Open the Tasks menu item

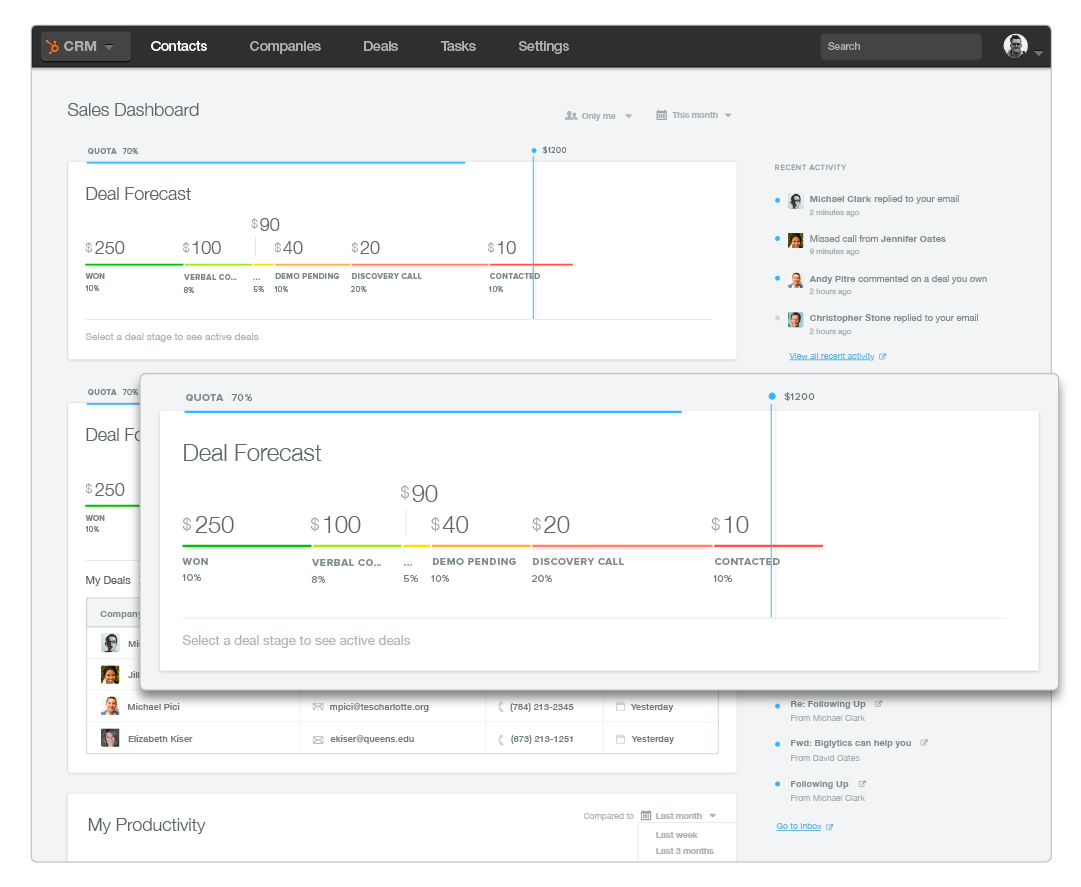tap(458, 46)
